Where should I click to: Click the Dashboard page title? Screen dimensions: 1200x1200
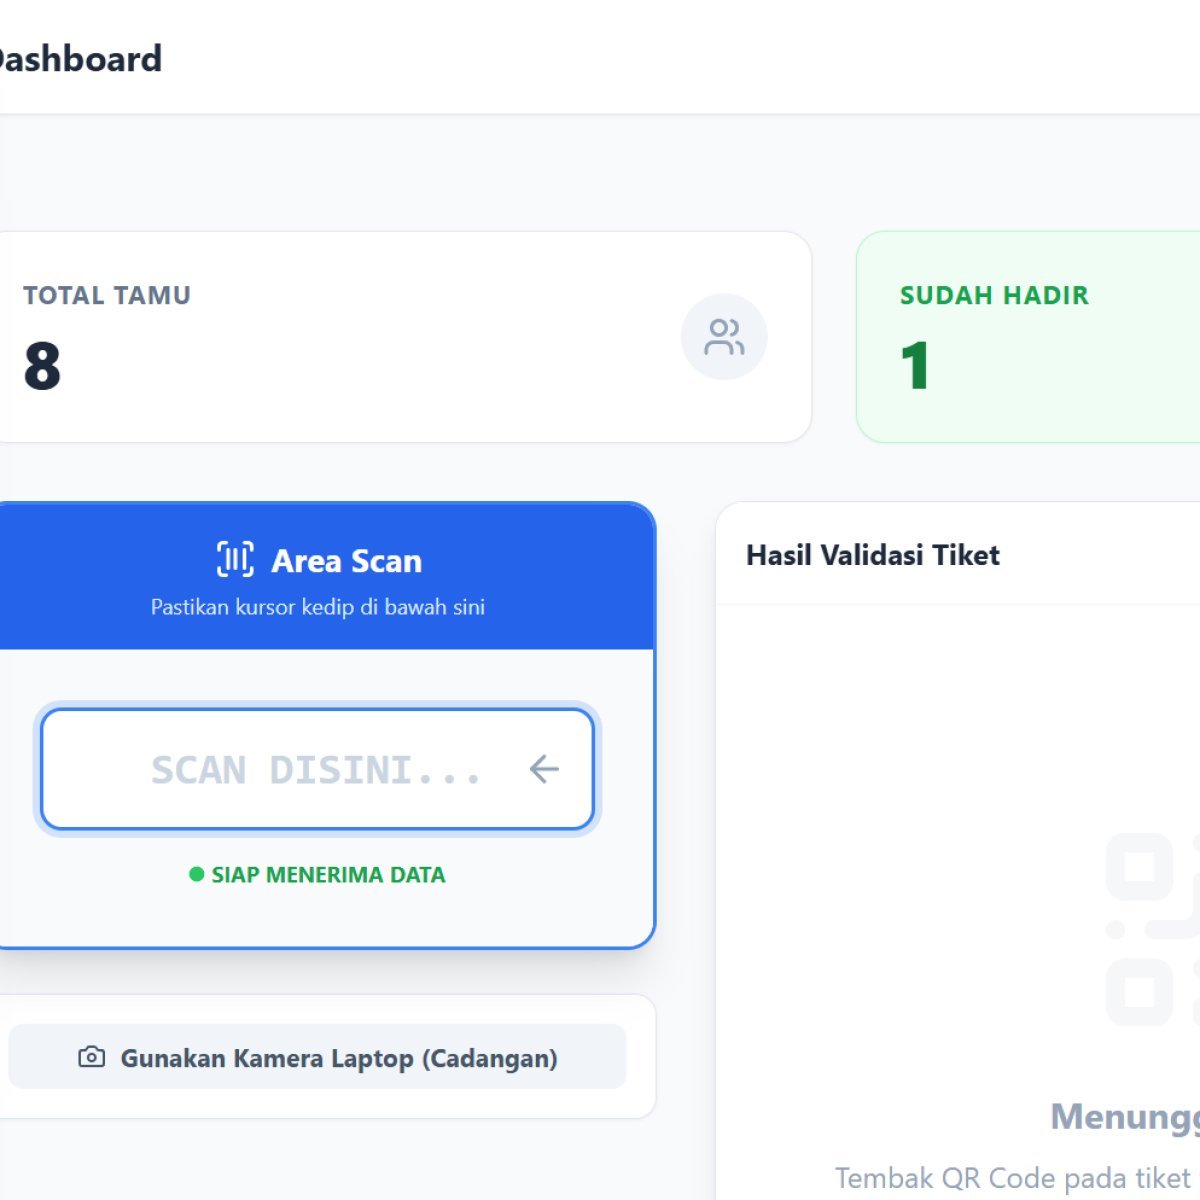[x=80, y=59]
